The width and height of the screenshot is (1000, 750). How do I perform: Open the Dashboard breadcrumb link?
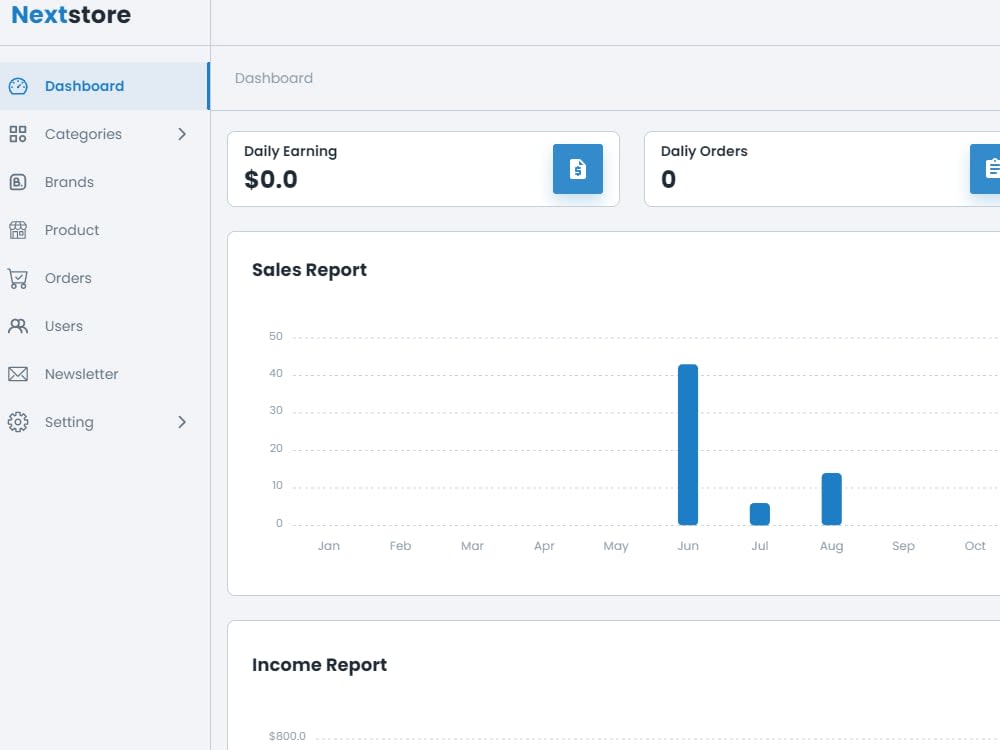pos(273,78)
